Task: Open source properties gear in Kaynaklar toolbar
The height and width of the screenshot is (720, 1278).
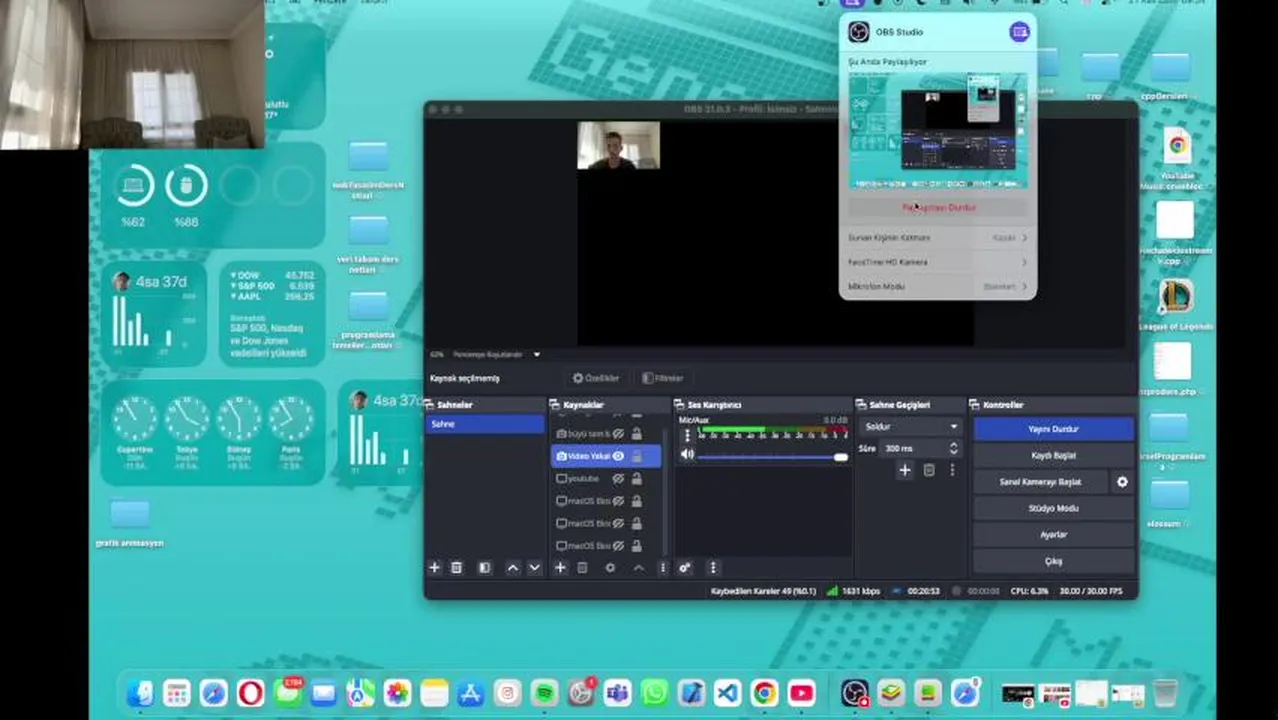Action: point(610,567)
